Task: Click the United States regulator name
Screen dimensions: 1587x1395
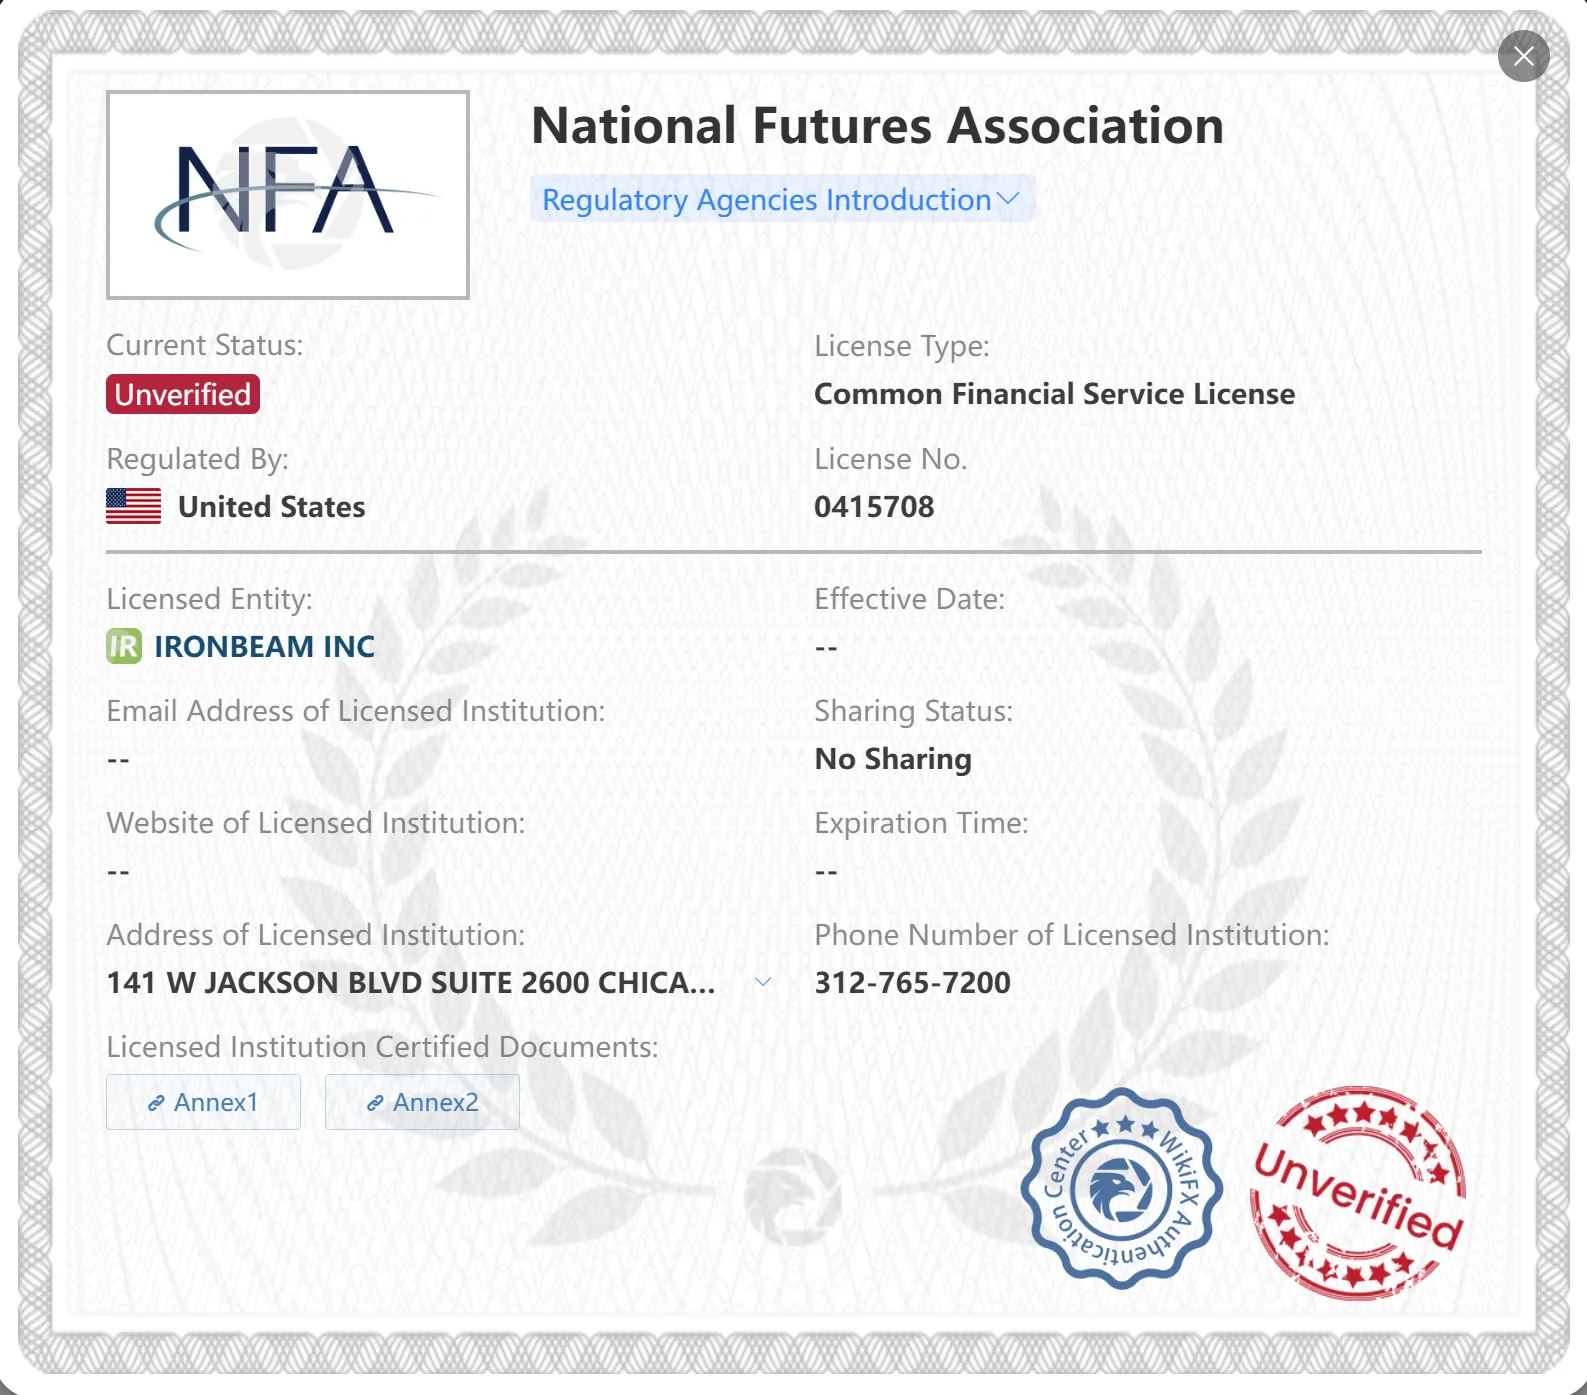Action: tap(272, 506)
